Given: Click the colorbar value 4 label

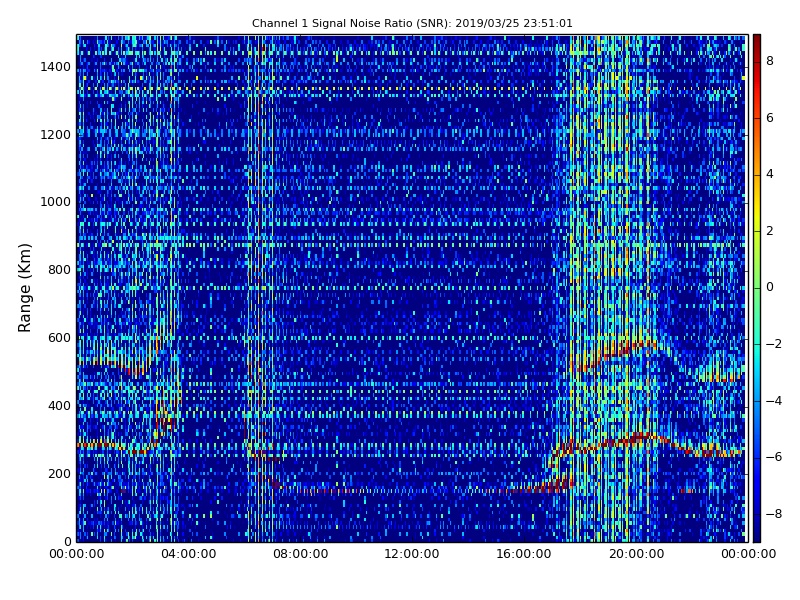Looking at the screenshot, I should point(770,174).
